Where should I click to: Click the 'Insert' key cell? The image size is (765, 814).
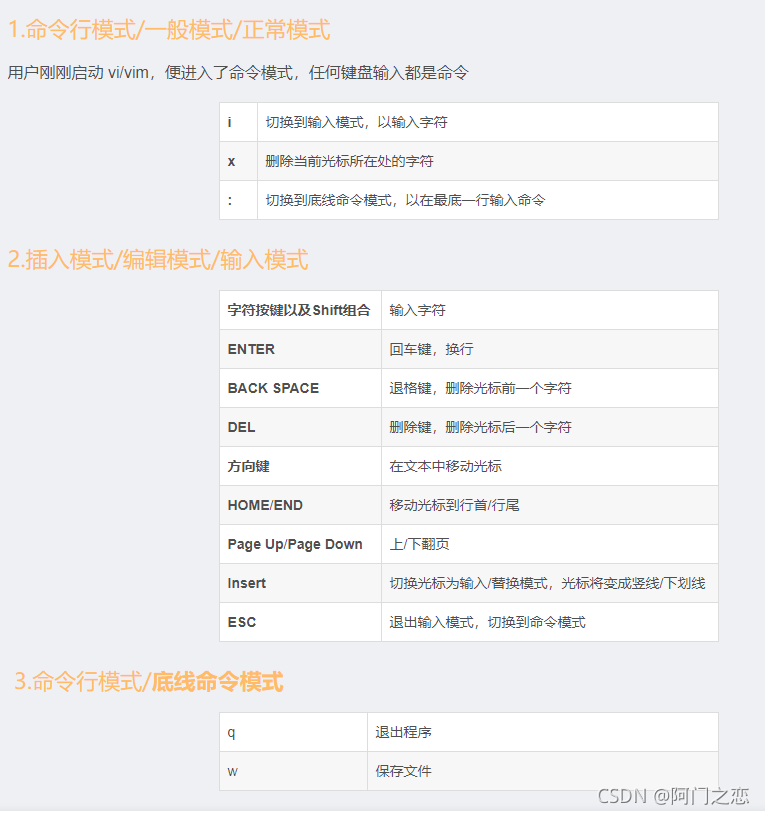[x=300, y=582]
